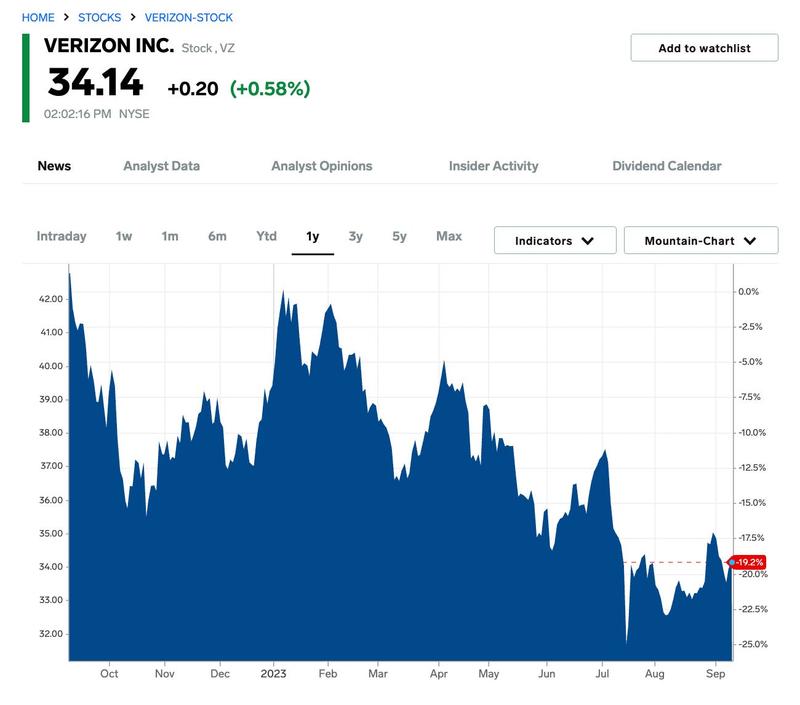This screenshot has height=705, width=800.
Task: Select the News tab
Action: 54,166
